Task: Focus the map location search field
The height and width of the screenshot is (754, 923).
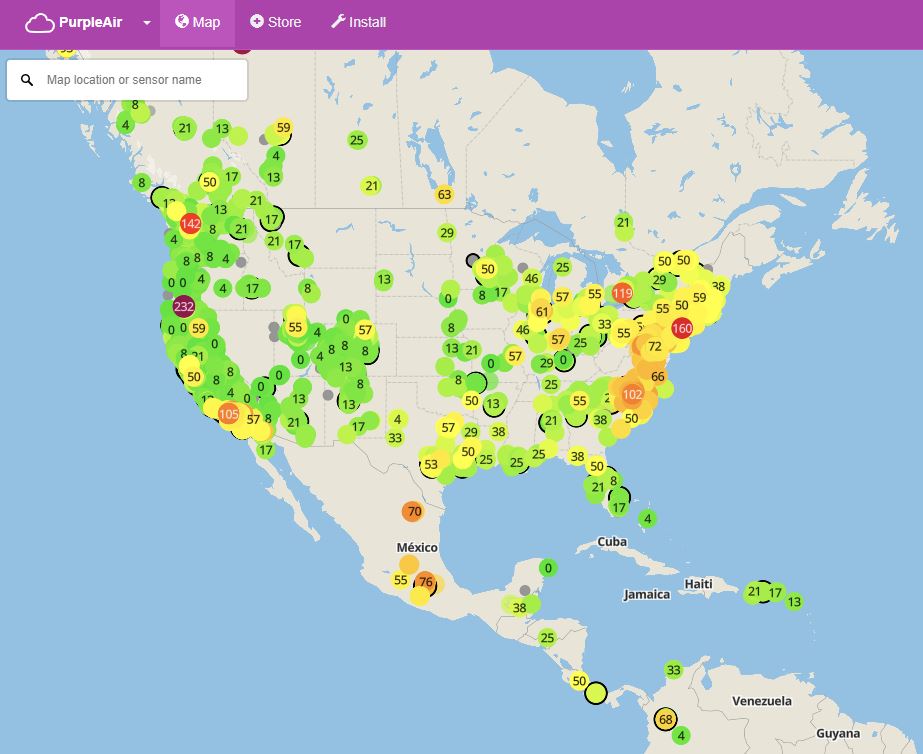Action: pyautogui.click(x=140, y=80)
